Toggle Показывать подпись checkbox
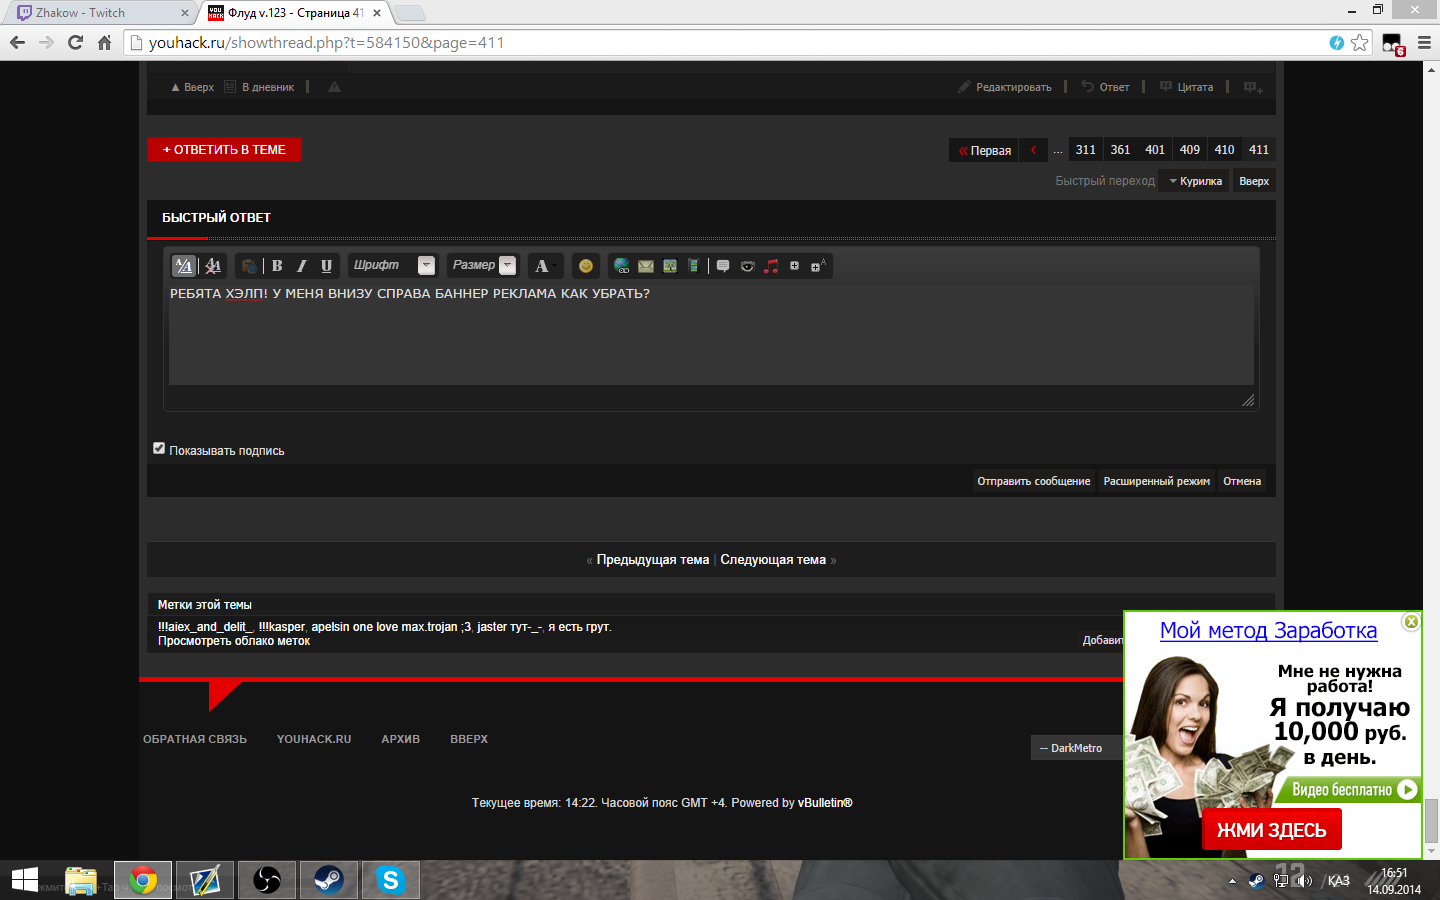The width and height of the screenshot is (1440, 900). 159,448
